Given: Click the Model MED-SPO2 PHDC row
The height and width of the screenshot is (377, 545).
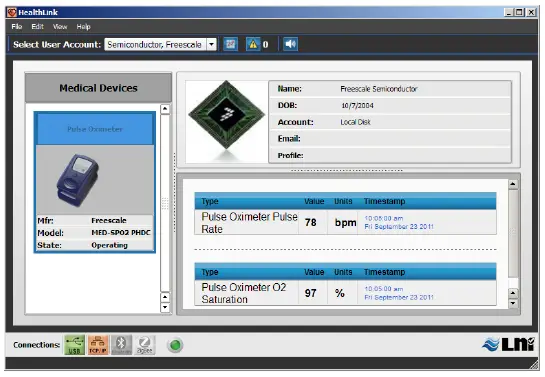Looking at the screenshot, I should (x=95, y=232).
